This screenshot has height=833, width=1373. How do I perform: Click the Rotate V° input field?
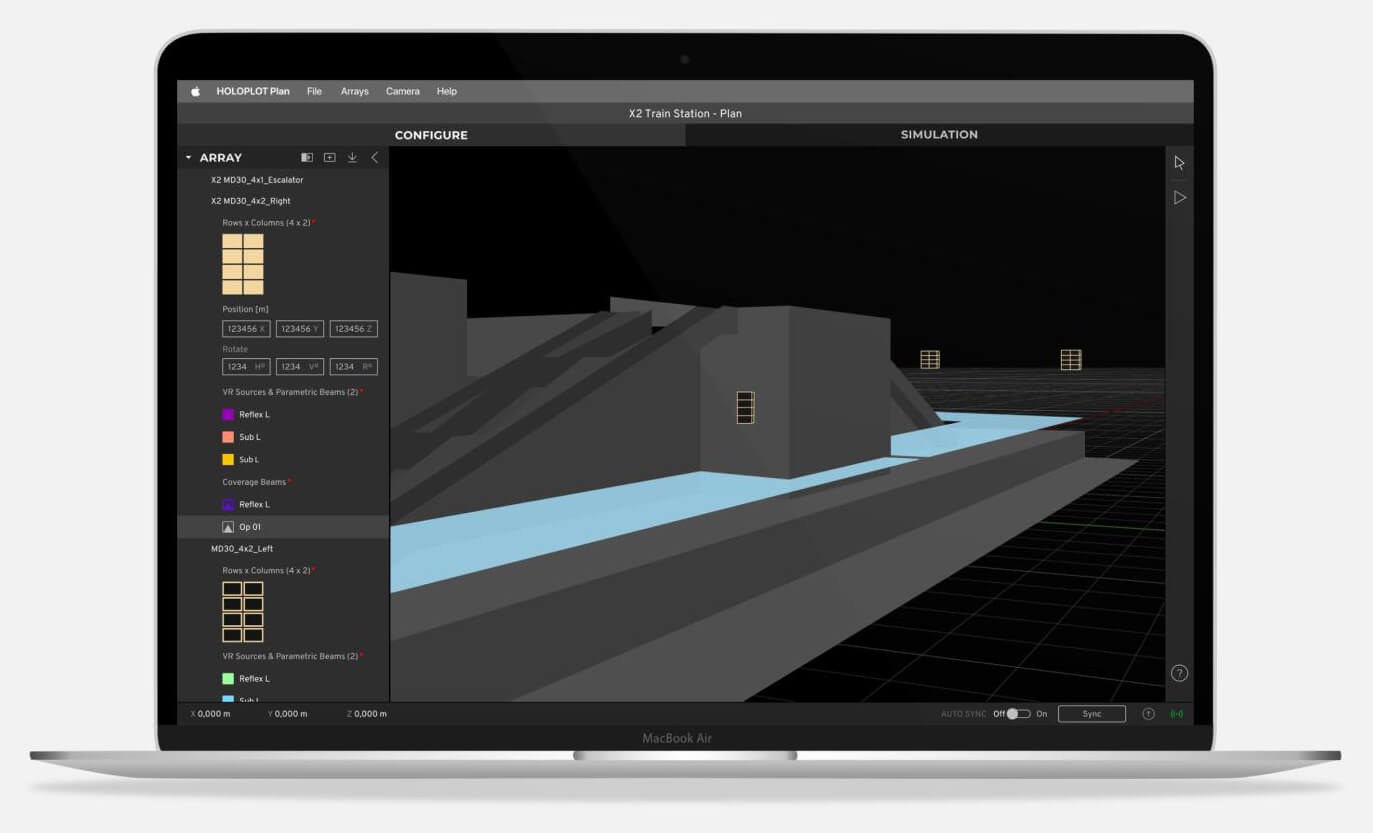pyautogui.click(x=300, y=367)
